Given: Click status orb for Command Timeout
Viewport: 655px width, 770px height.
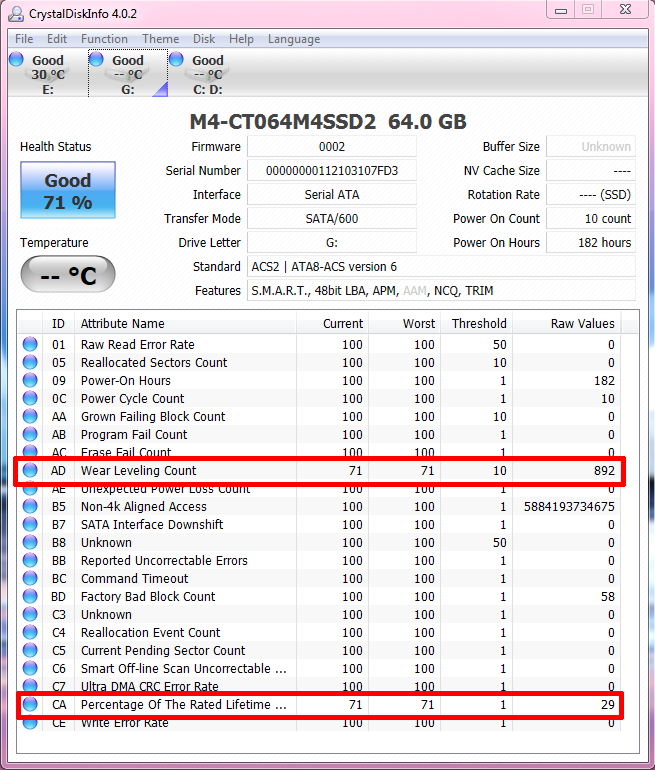Looking at the screenshot, I should point(30,578).
